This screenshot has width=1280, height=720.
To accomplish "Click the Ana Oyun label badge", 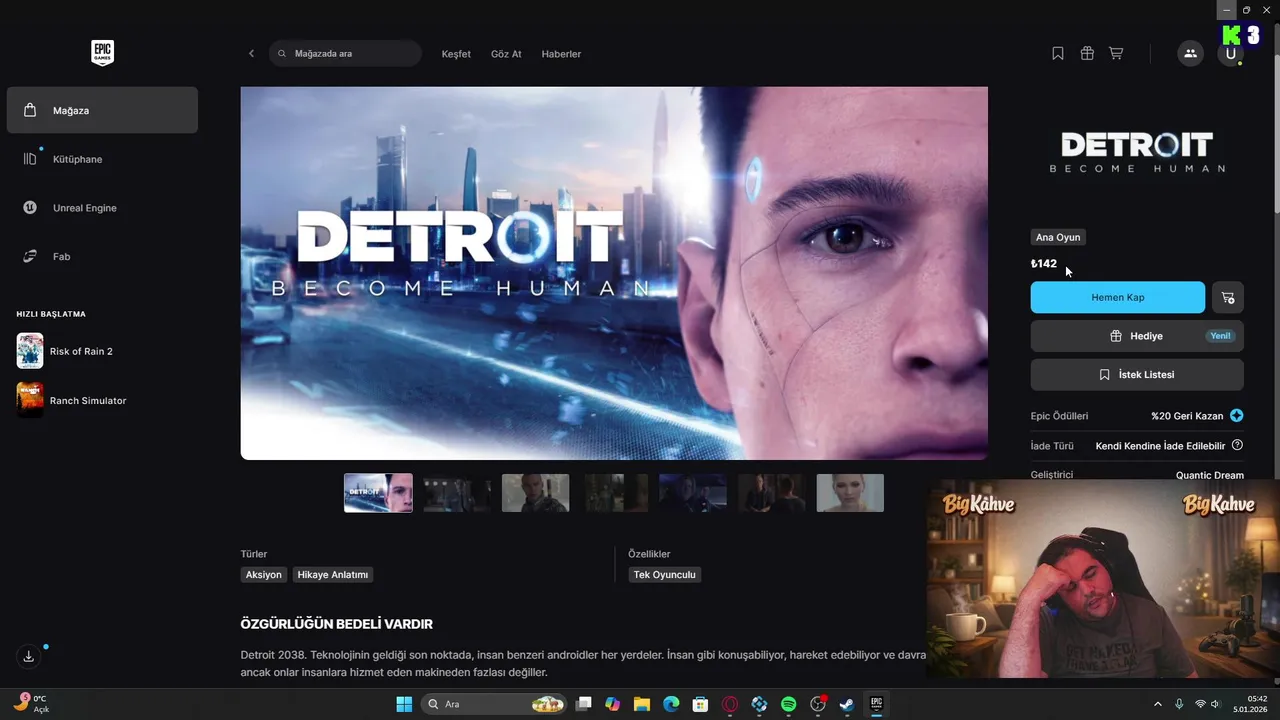I will 1058,237.
